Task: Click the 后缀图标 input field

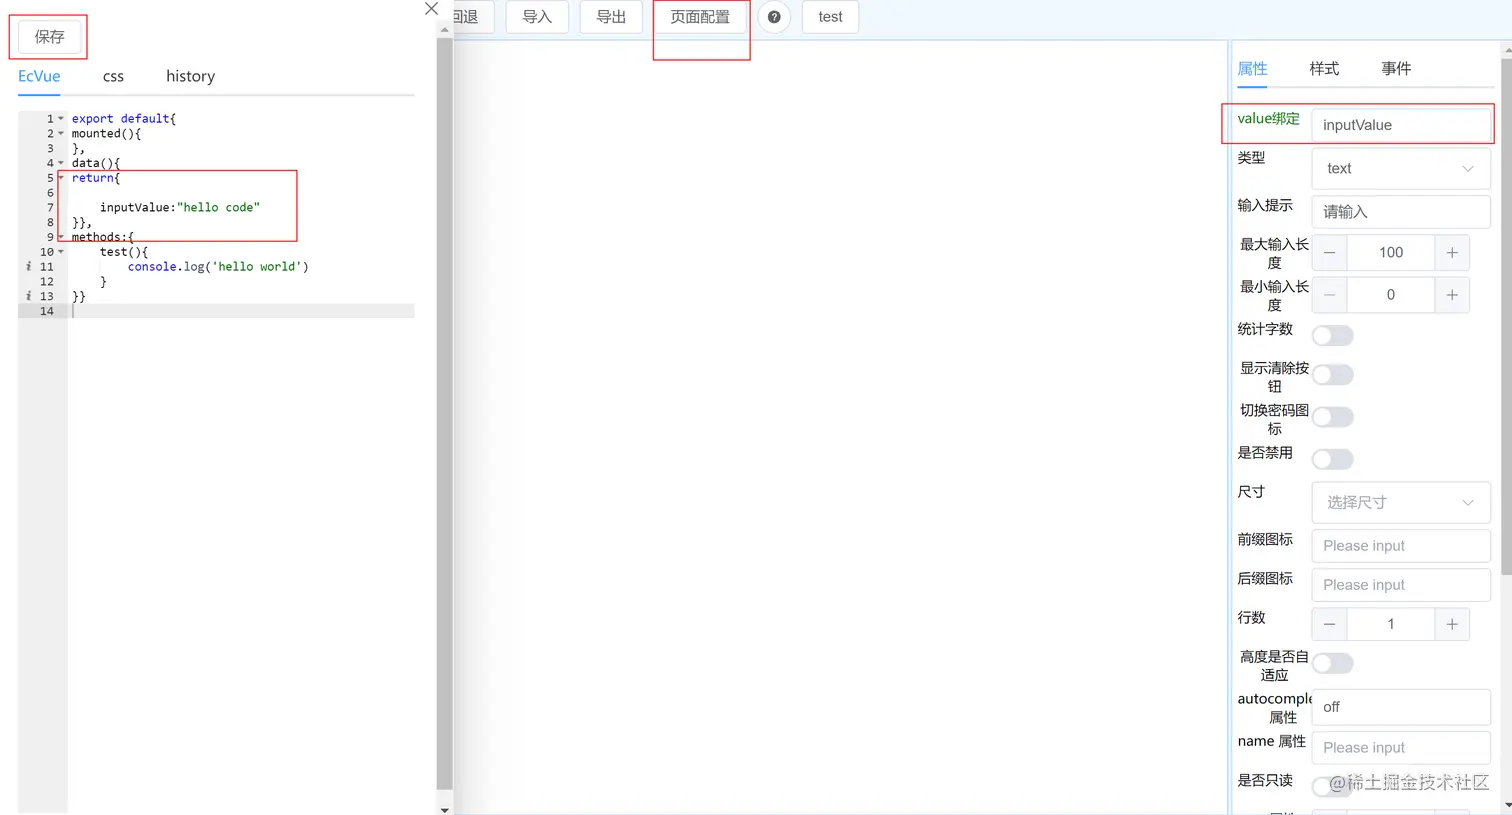Action: [1401, 584]
